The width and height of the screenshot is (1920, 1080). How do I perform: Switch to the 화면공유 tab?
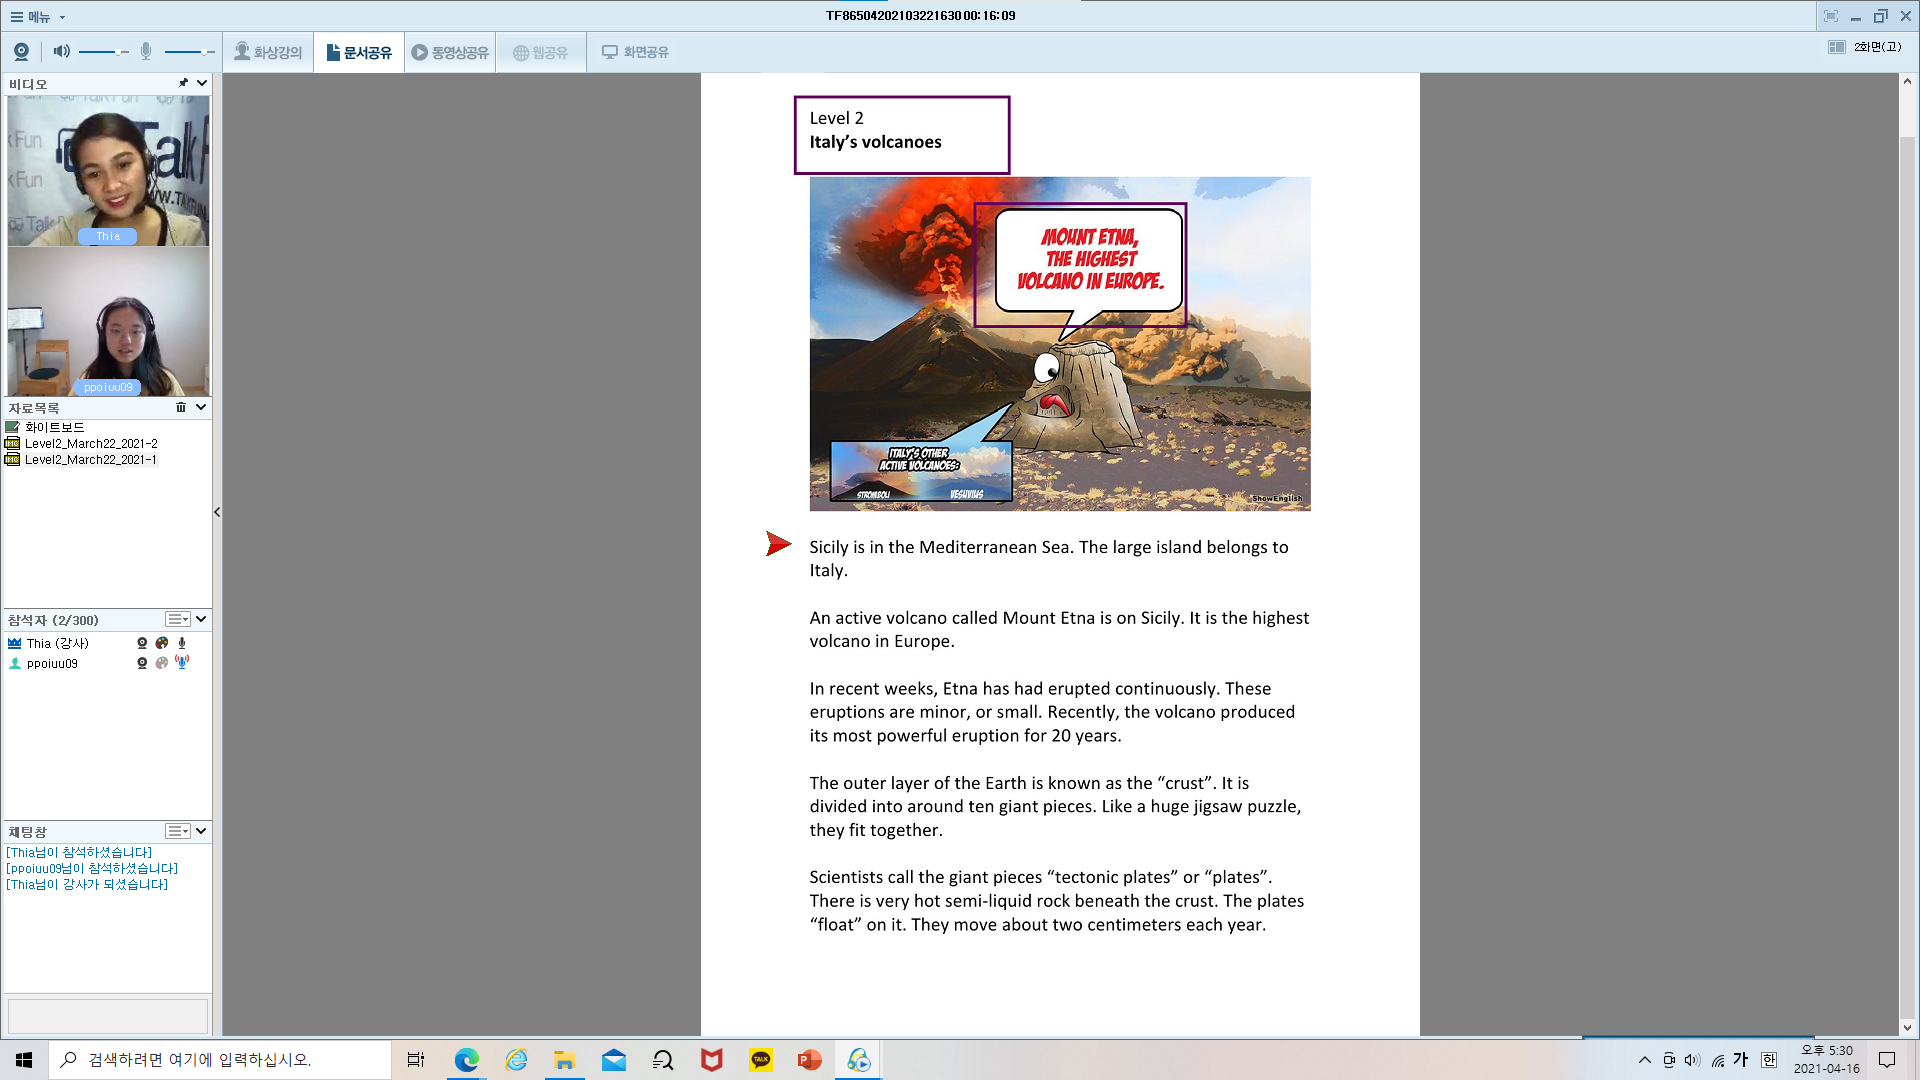coord(636,52)
